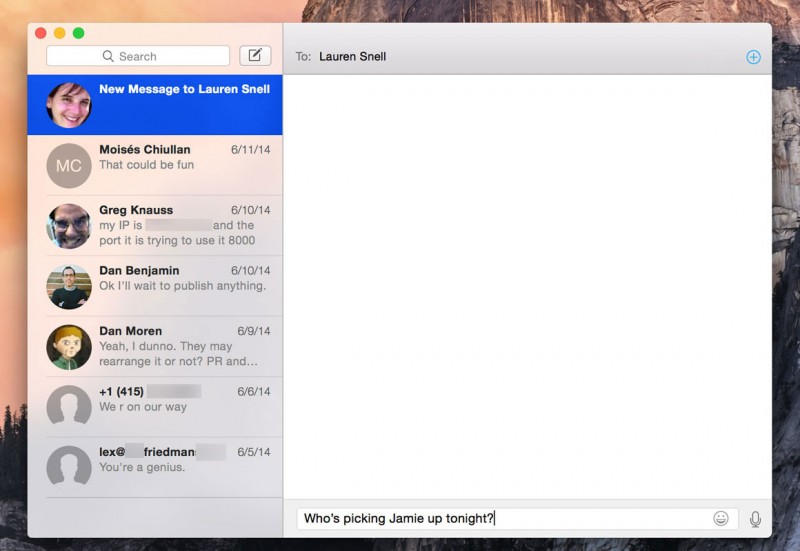Click Lauren Snell recipient in To field
800x551 pixels.
point(352,57)
